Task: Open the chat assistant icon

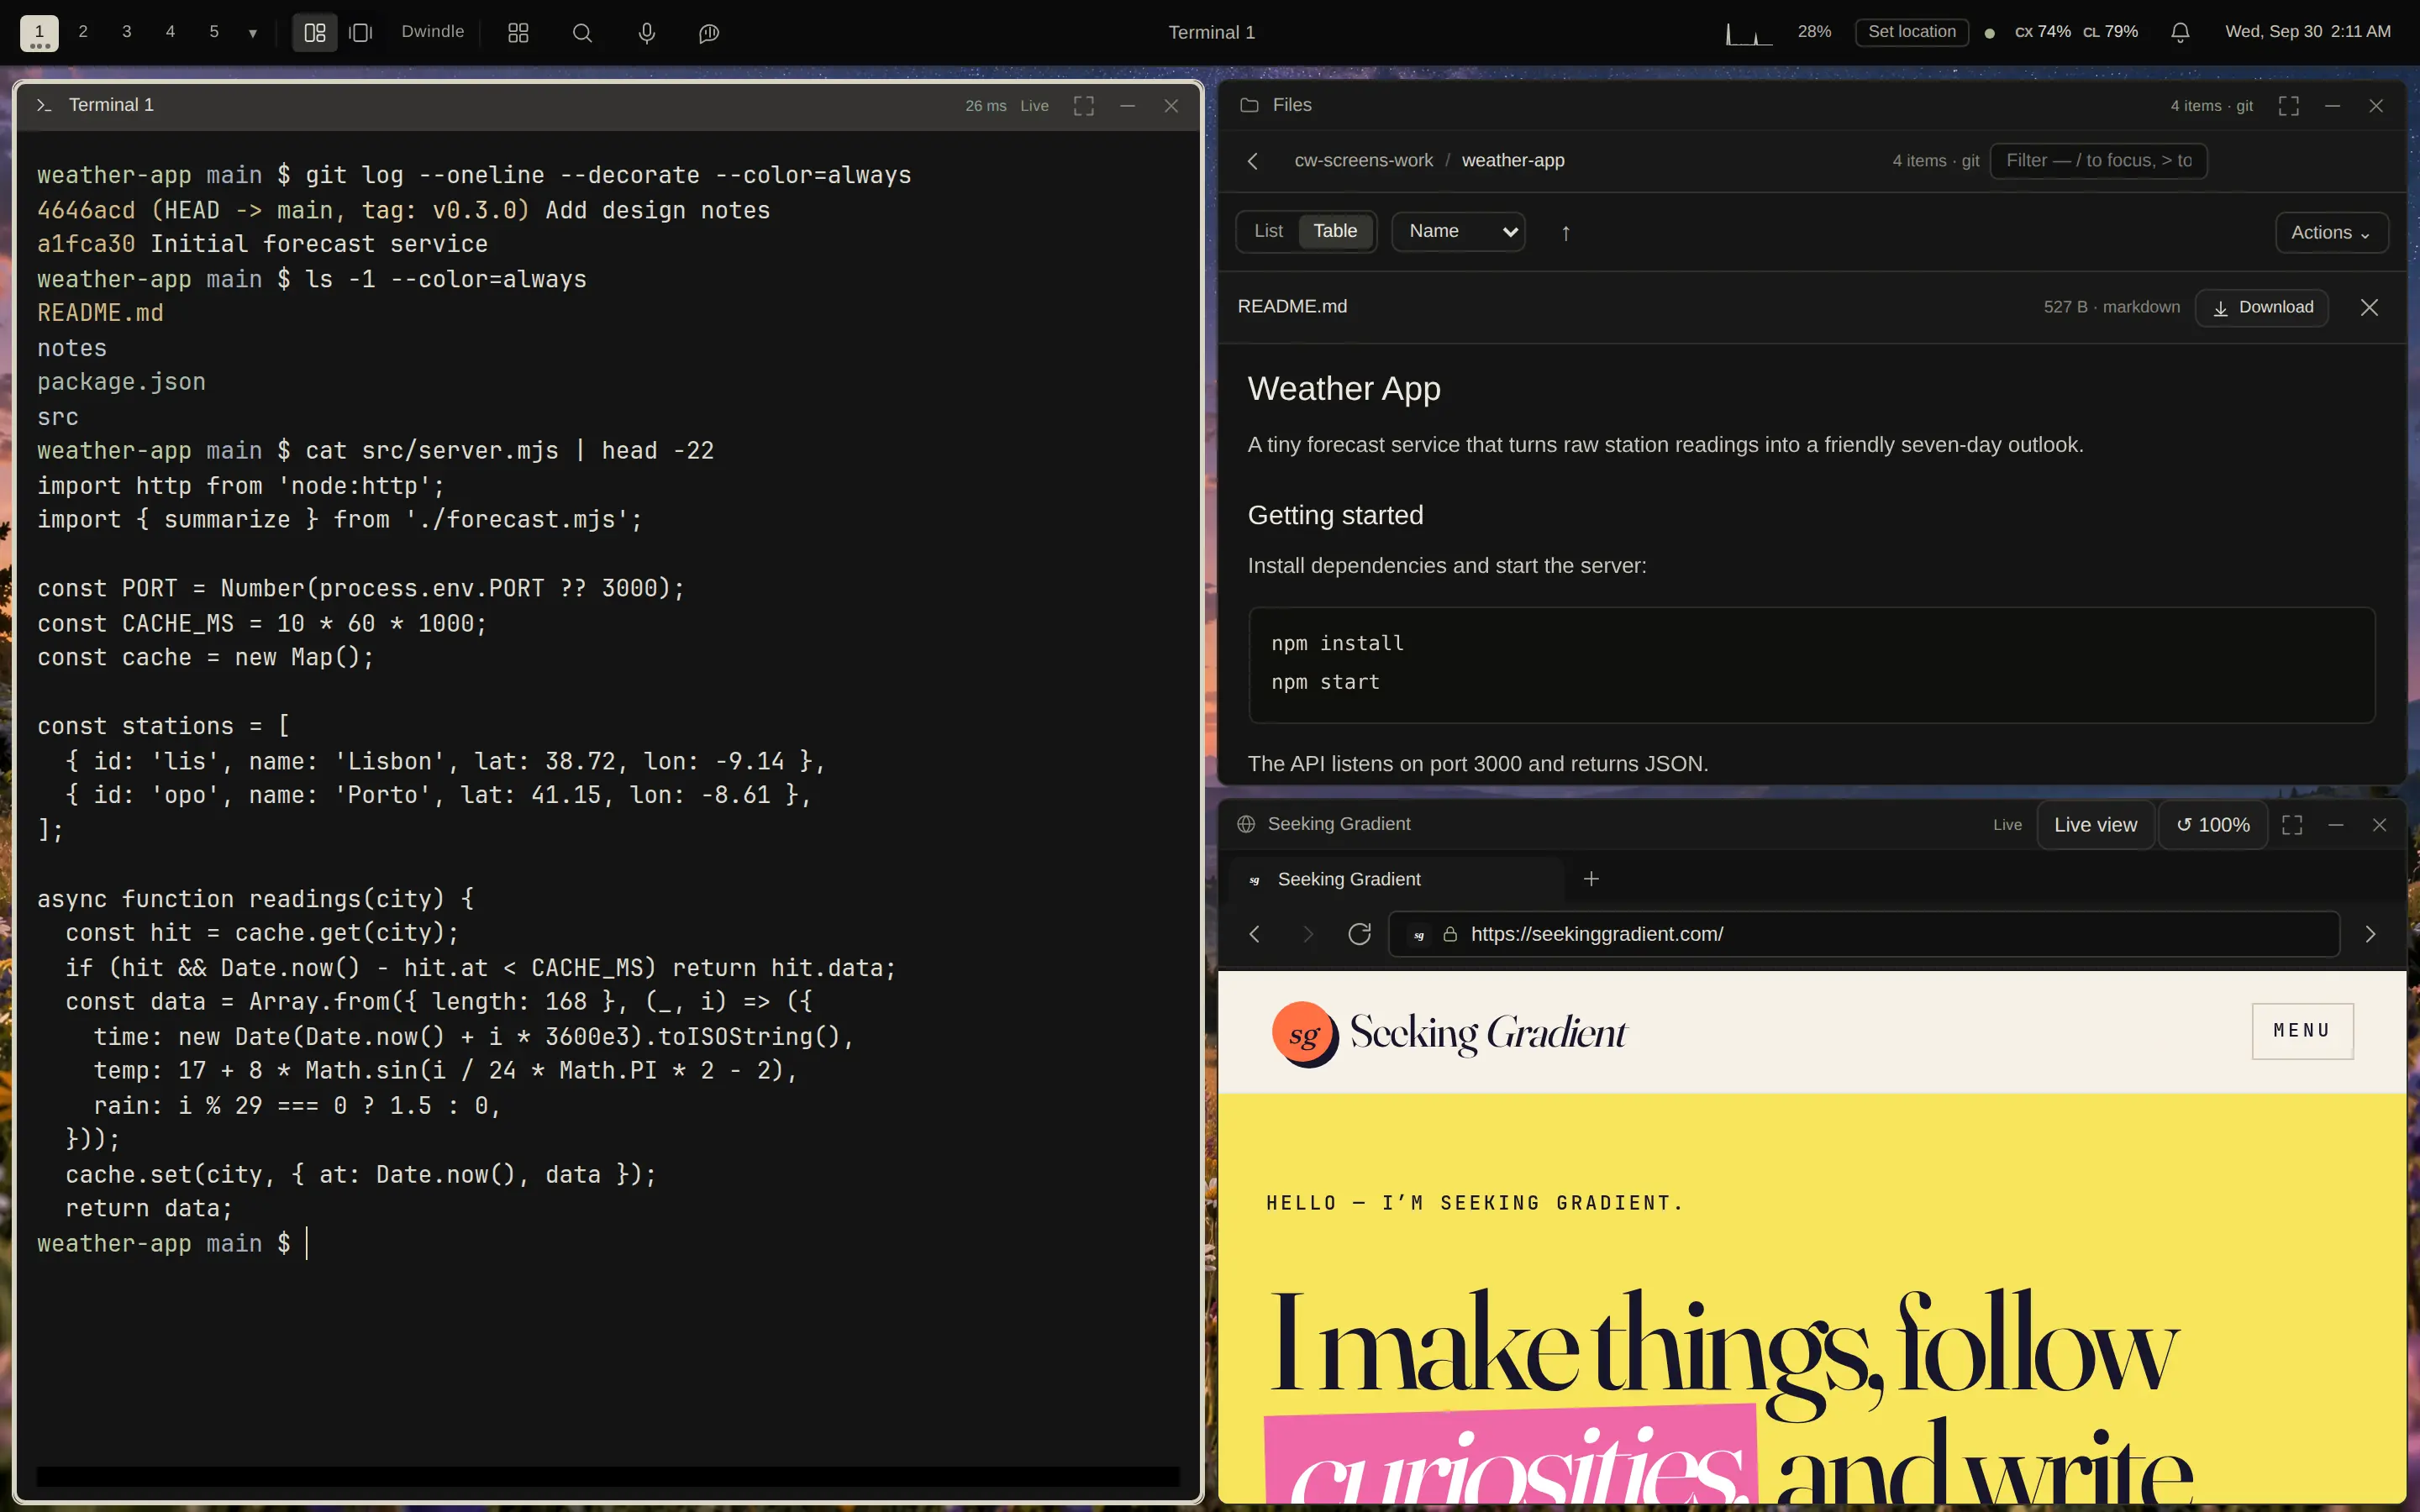Action: coord(709,33)
